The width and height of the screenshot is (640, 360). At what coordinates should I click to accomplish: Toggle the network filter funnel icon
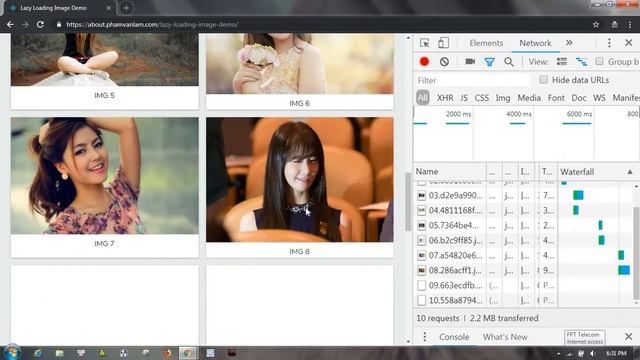489,62
